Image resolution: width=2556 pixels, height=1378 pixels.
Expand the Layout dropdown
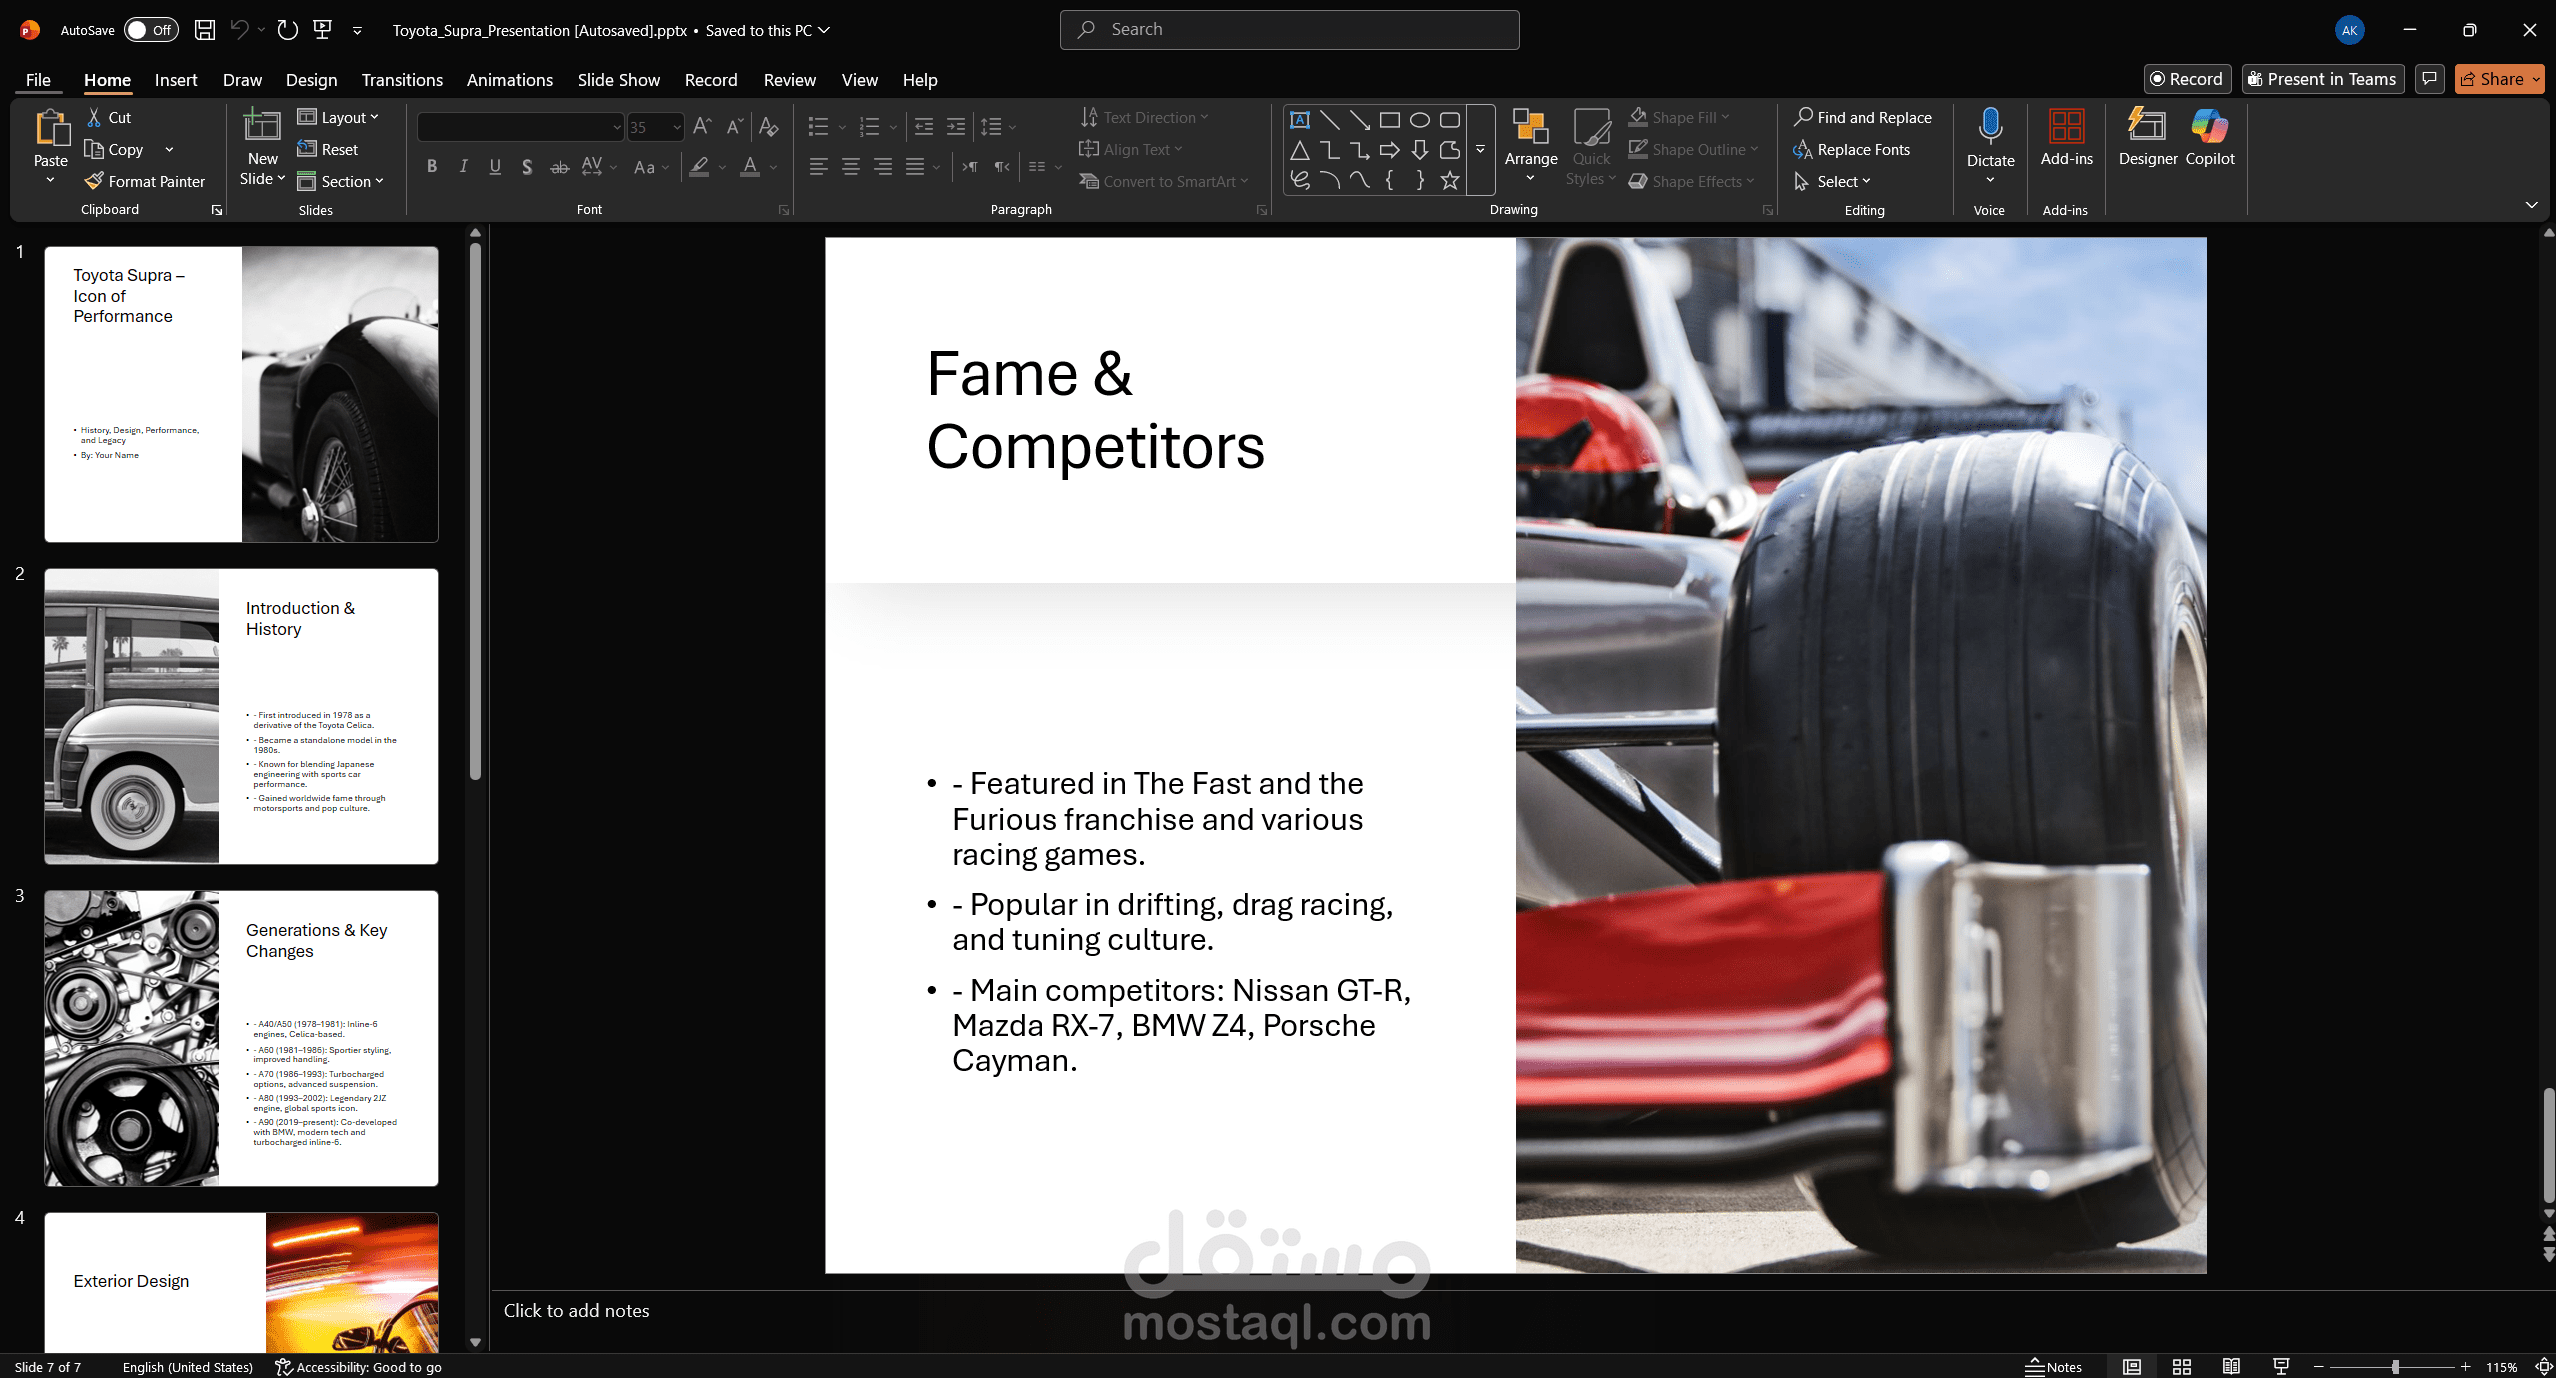point(340,118)
